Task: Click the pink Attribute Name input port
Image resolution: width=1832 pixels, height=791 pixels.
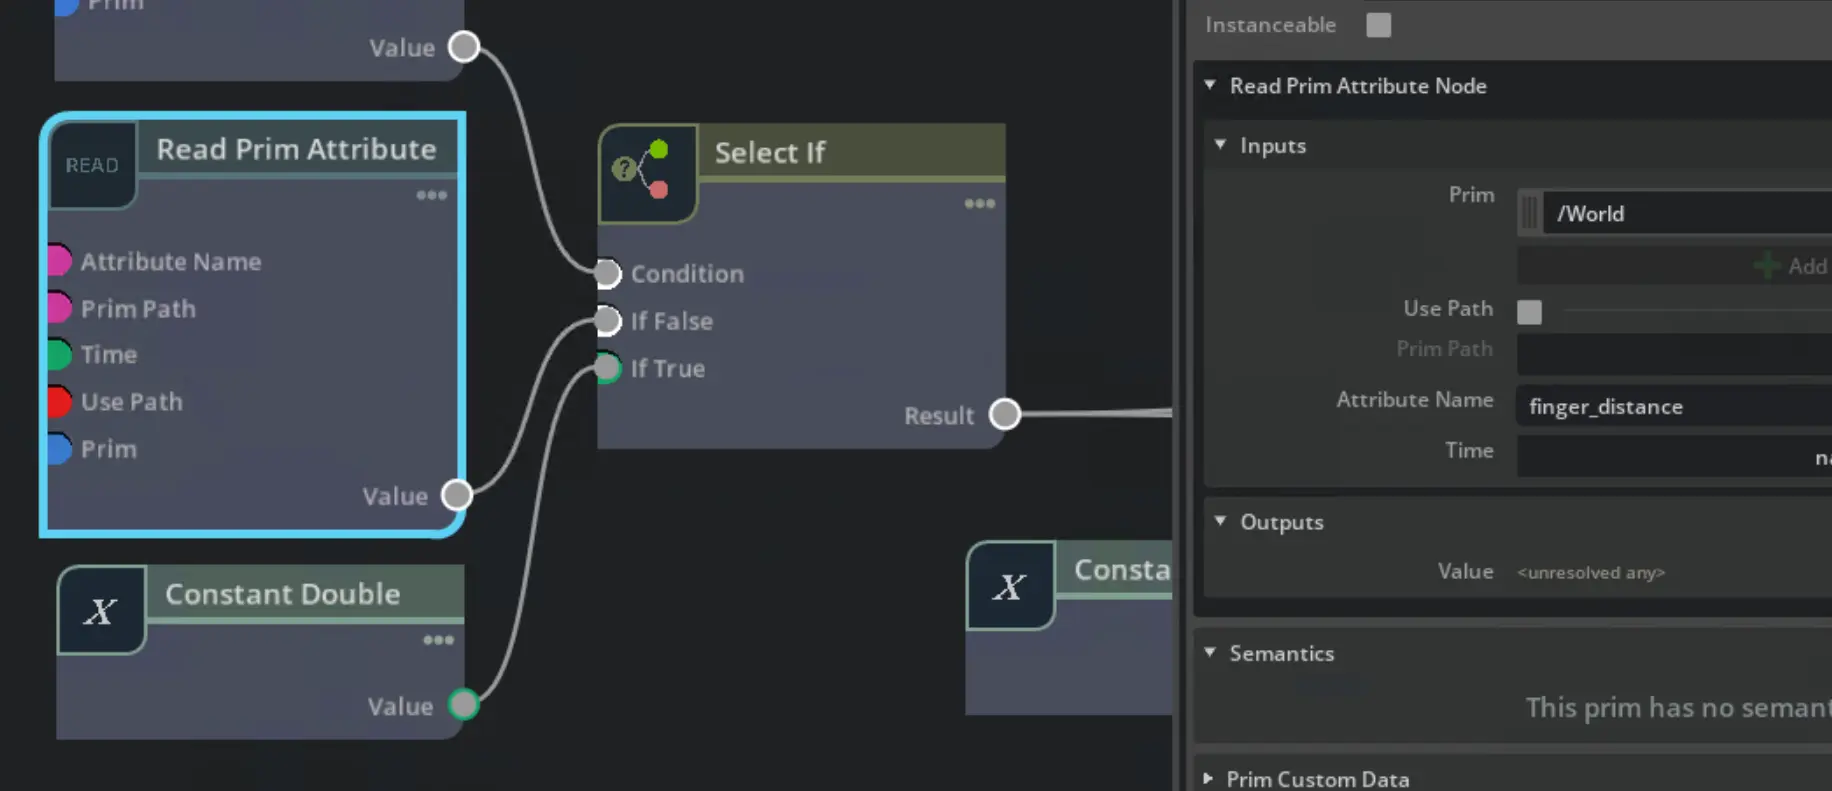Action: [x=58, y=261]
